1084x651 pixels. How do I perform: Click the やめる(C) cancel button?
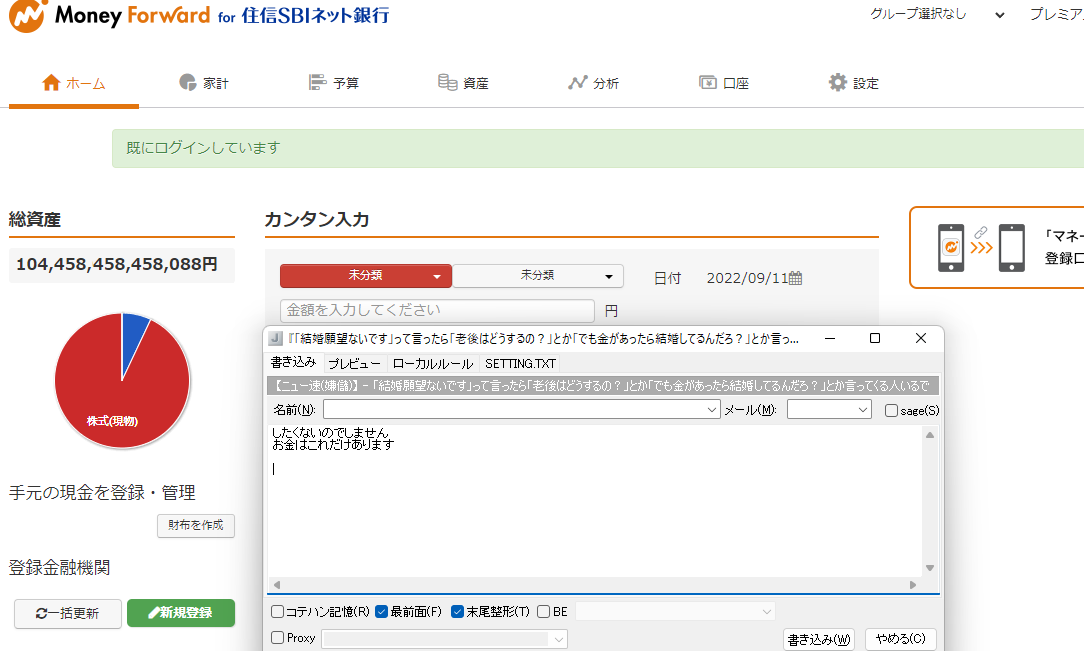pyautogui.click(x=900, y=639)
